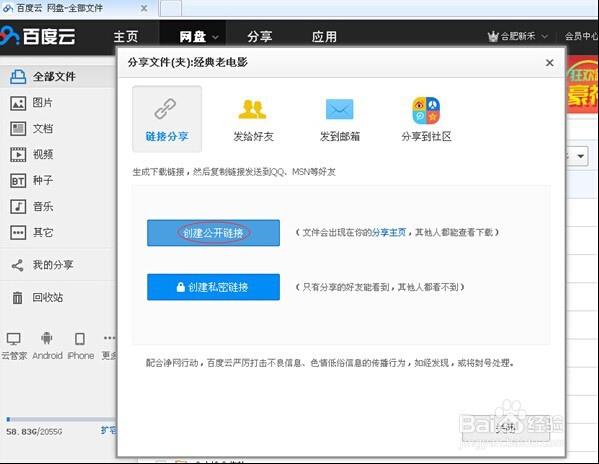This screenshot has width=599, height=464.
Task: Select 发给好友 send to friends option
Action: (x=253, y=120)
